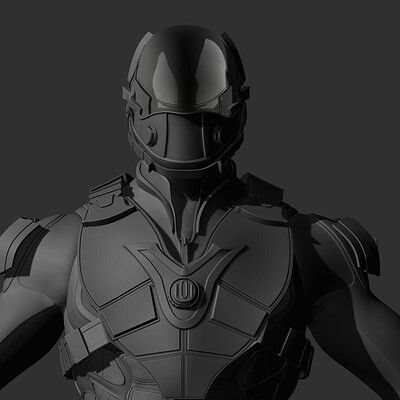Viewport: 400px width, 400px height.
Task: Click the round helmet button on left cheek
Action: pos(150,136)
